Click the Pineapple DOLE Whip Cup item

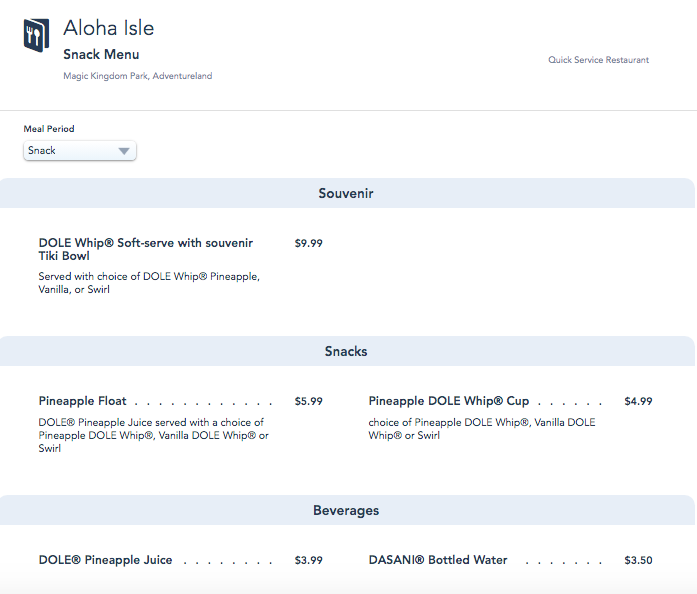[x=448, y=401]
